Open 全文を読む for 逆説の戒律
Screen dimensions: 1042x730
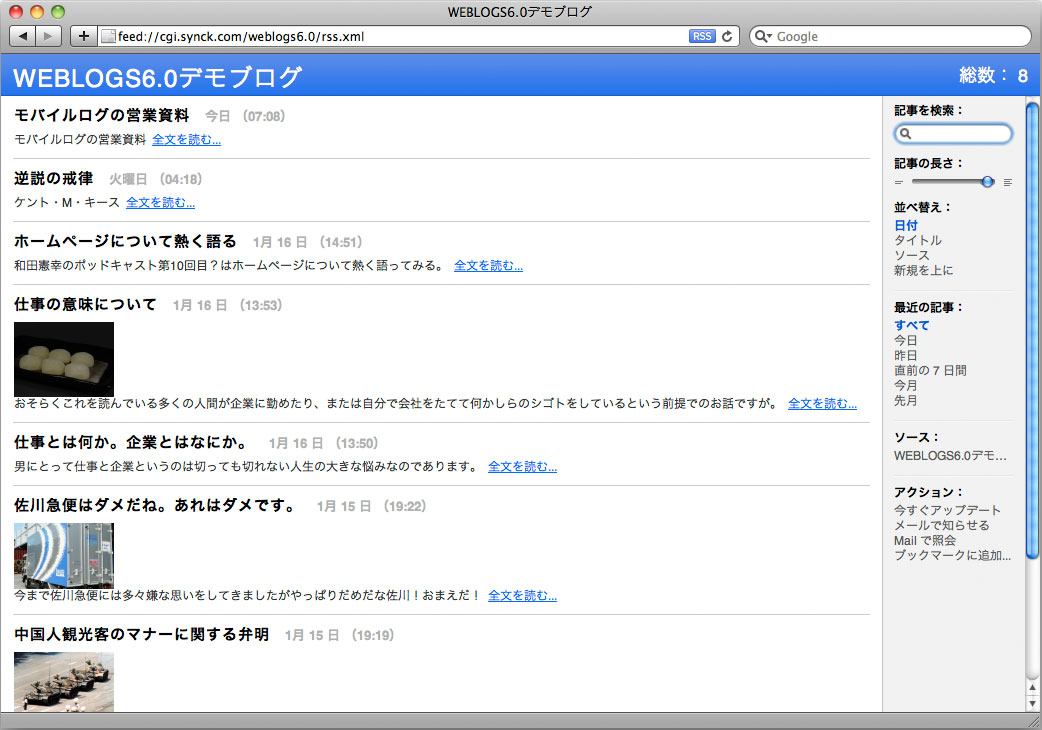(160, 203)
